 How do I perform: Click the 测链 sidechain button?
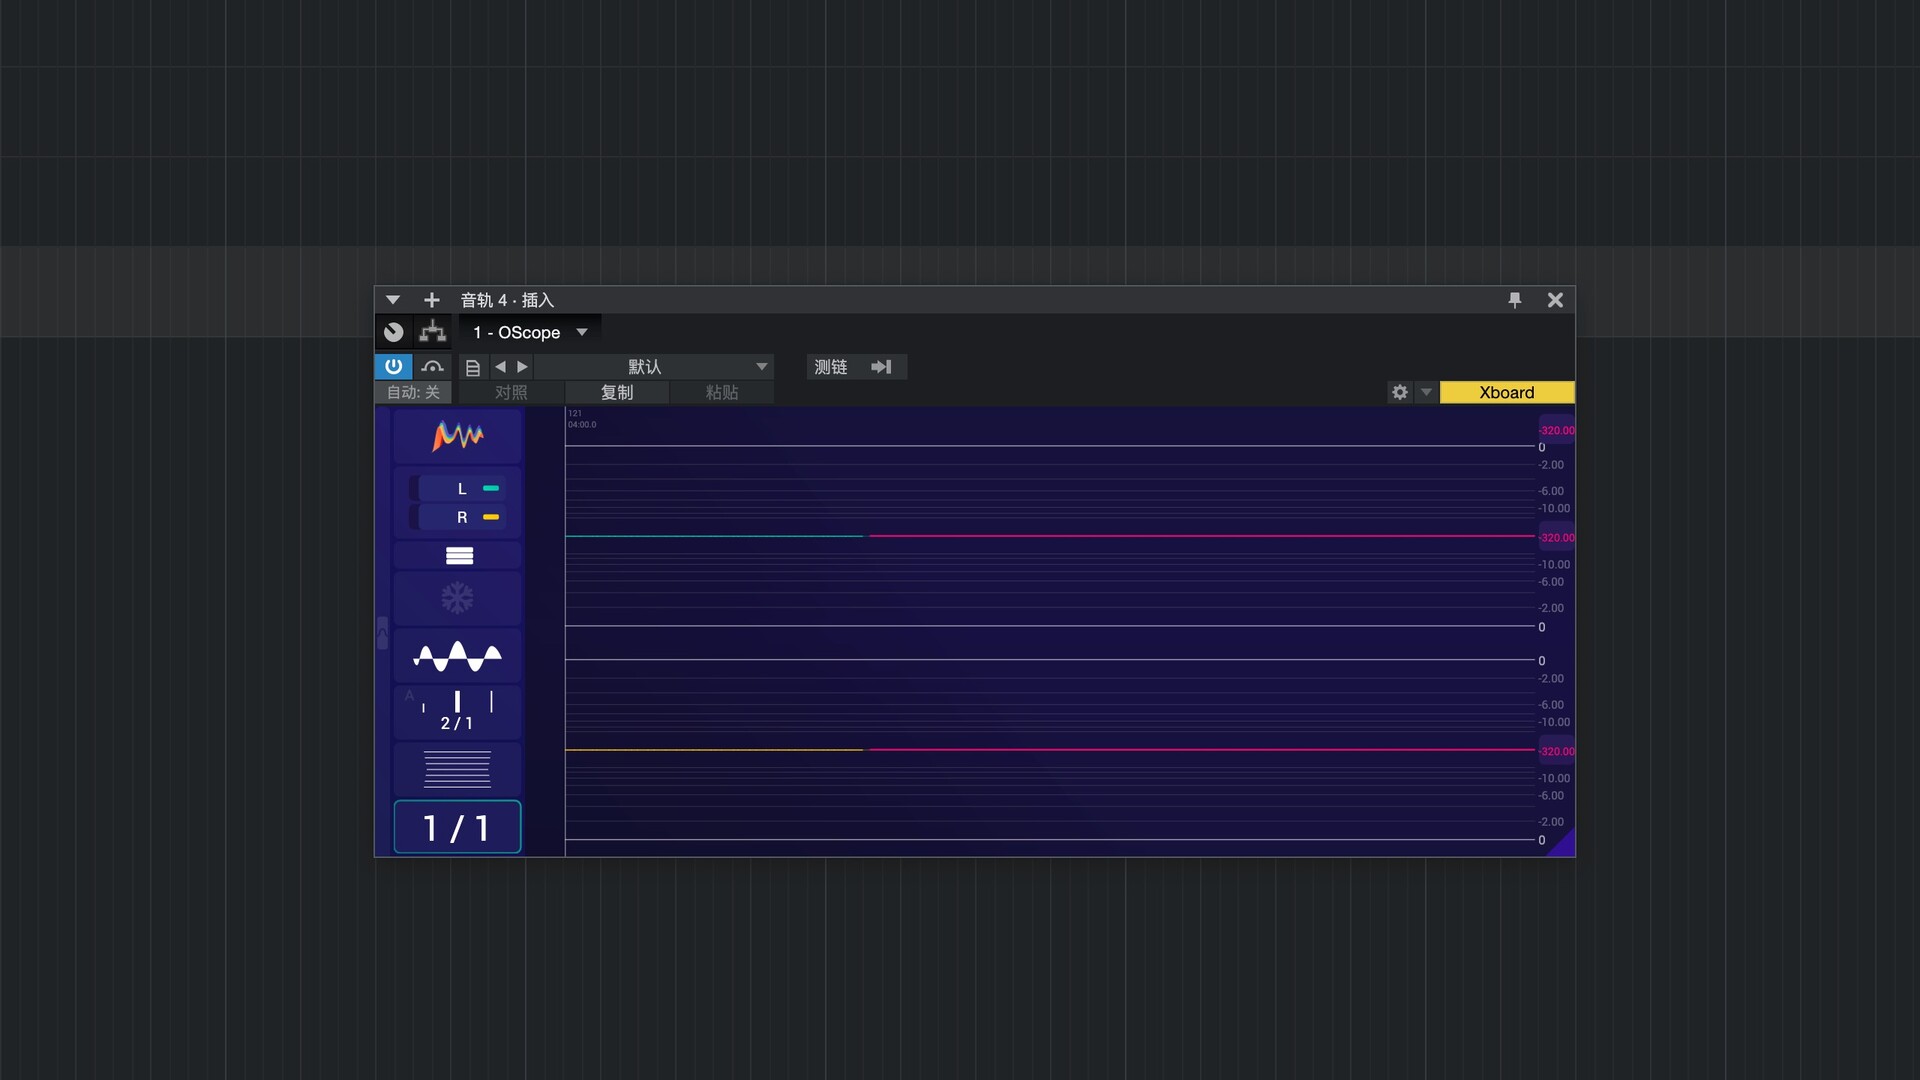click(x=831, y=367)
